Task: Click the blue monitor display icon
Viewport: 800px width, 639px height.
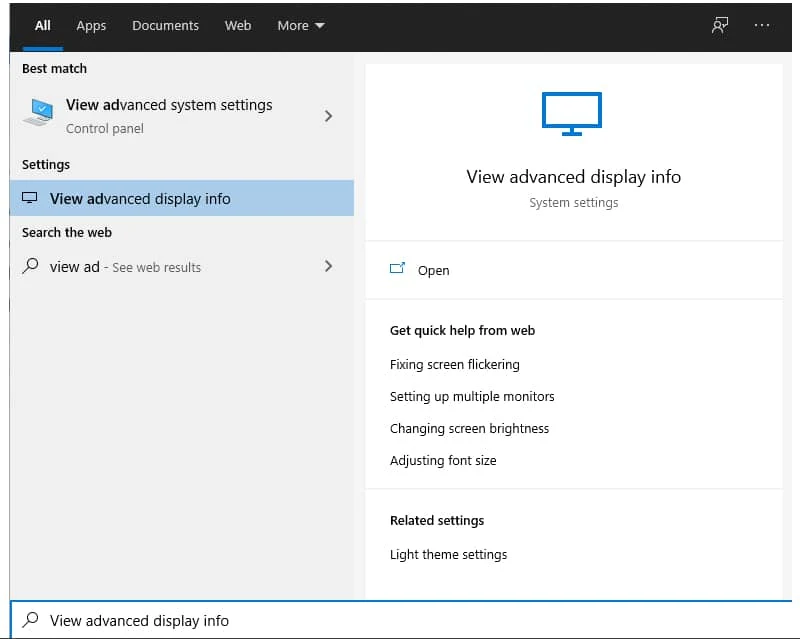Action: [x=572, y=113]
